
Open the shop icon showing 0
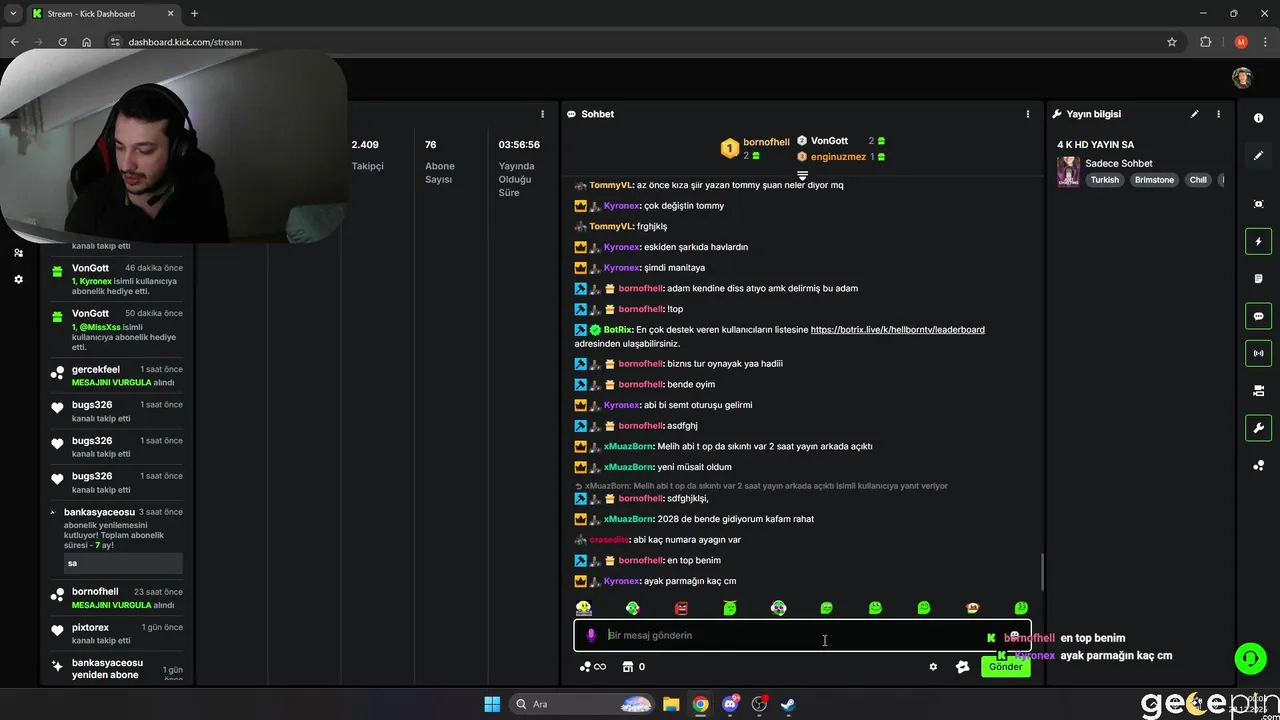[634, 667]
